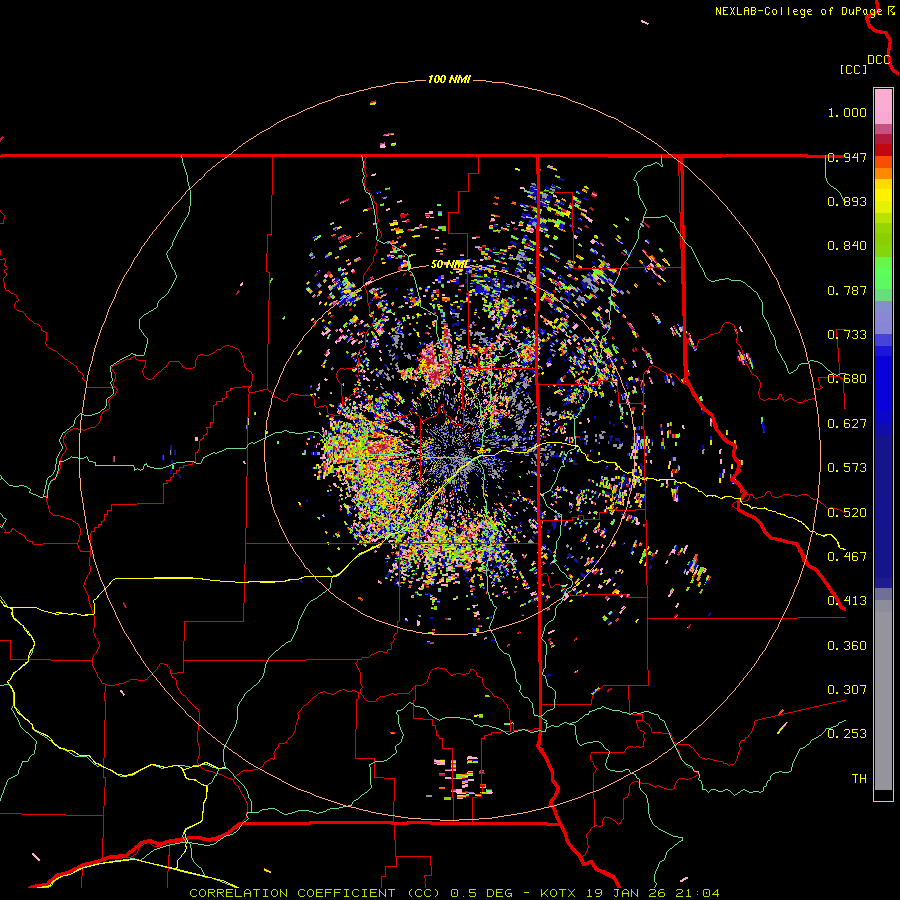
Task: Select the 0.307 legend value
Action: coord(847,690)
